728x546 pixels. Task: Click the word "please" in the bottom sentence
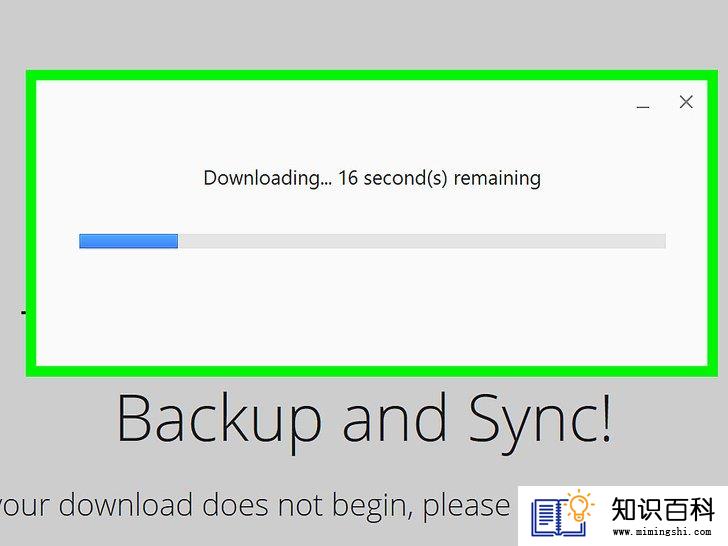coord(466,508)
